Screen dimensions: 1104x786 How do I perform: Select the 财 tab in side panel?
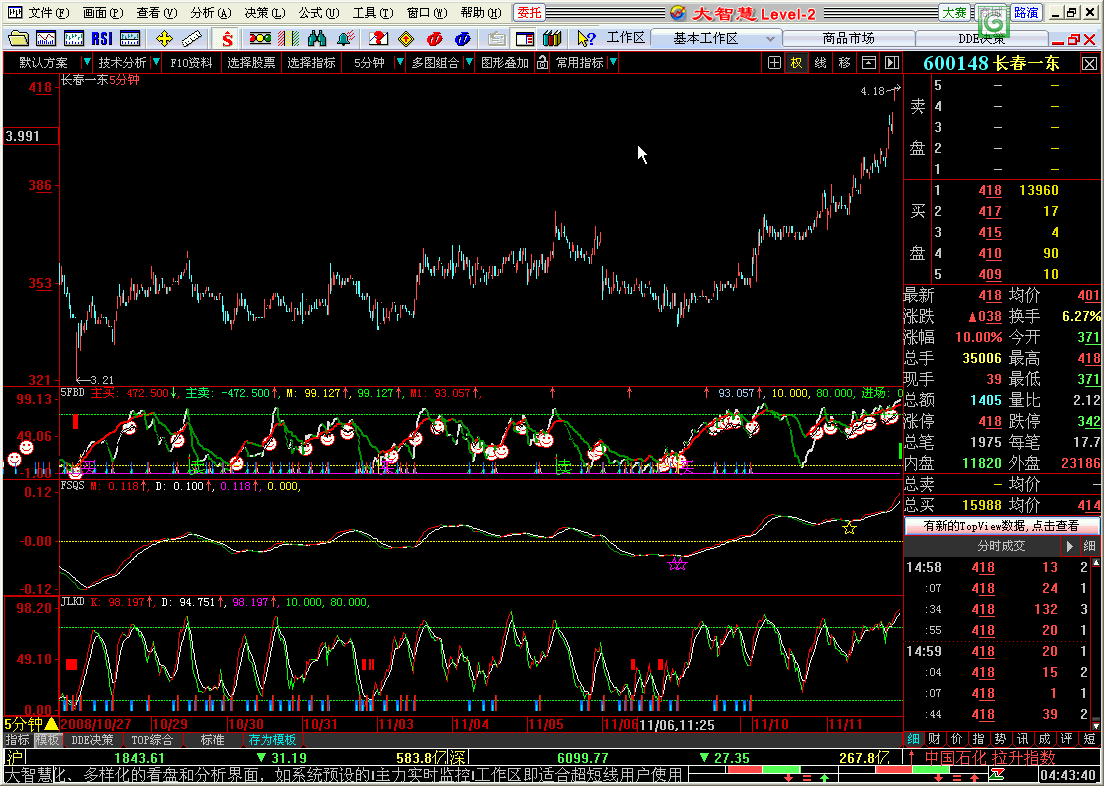(933, 739)
